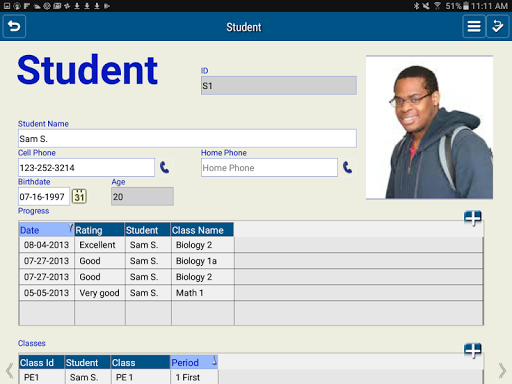Add a new Progress record

[x=473, y=218]
